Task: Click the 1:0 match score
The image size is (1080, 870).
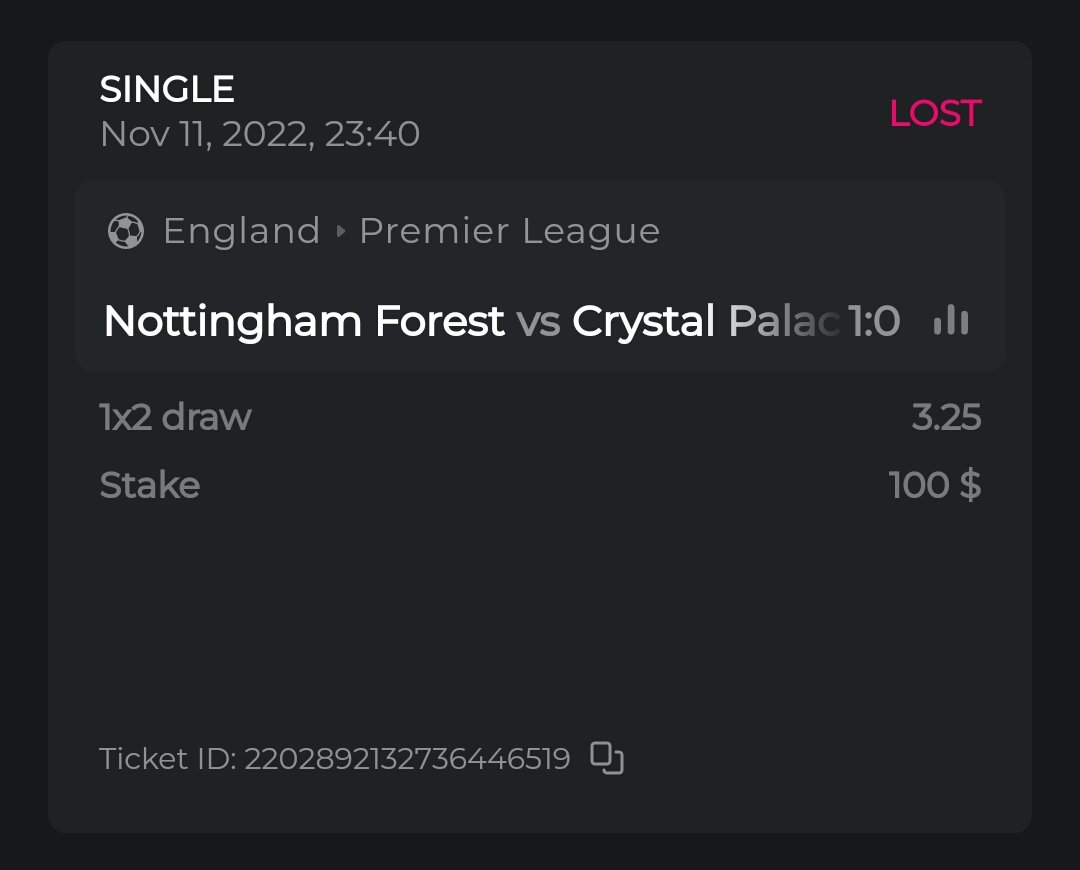Action: [874, 321]
